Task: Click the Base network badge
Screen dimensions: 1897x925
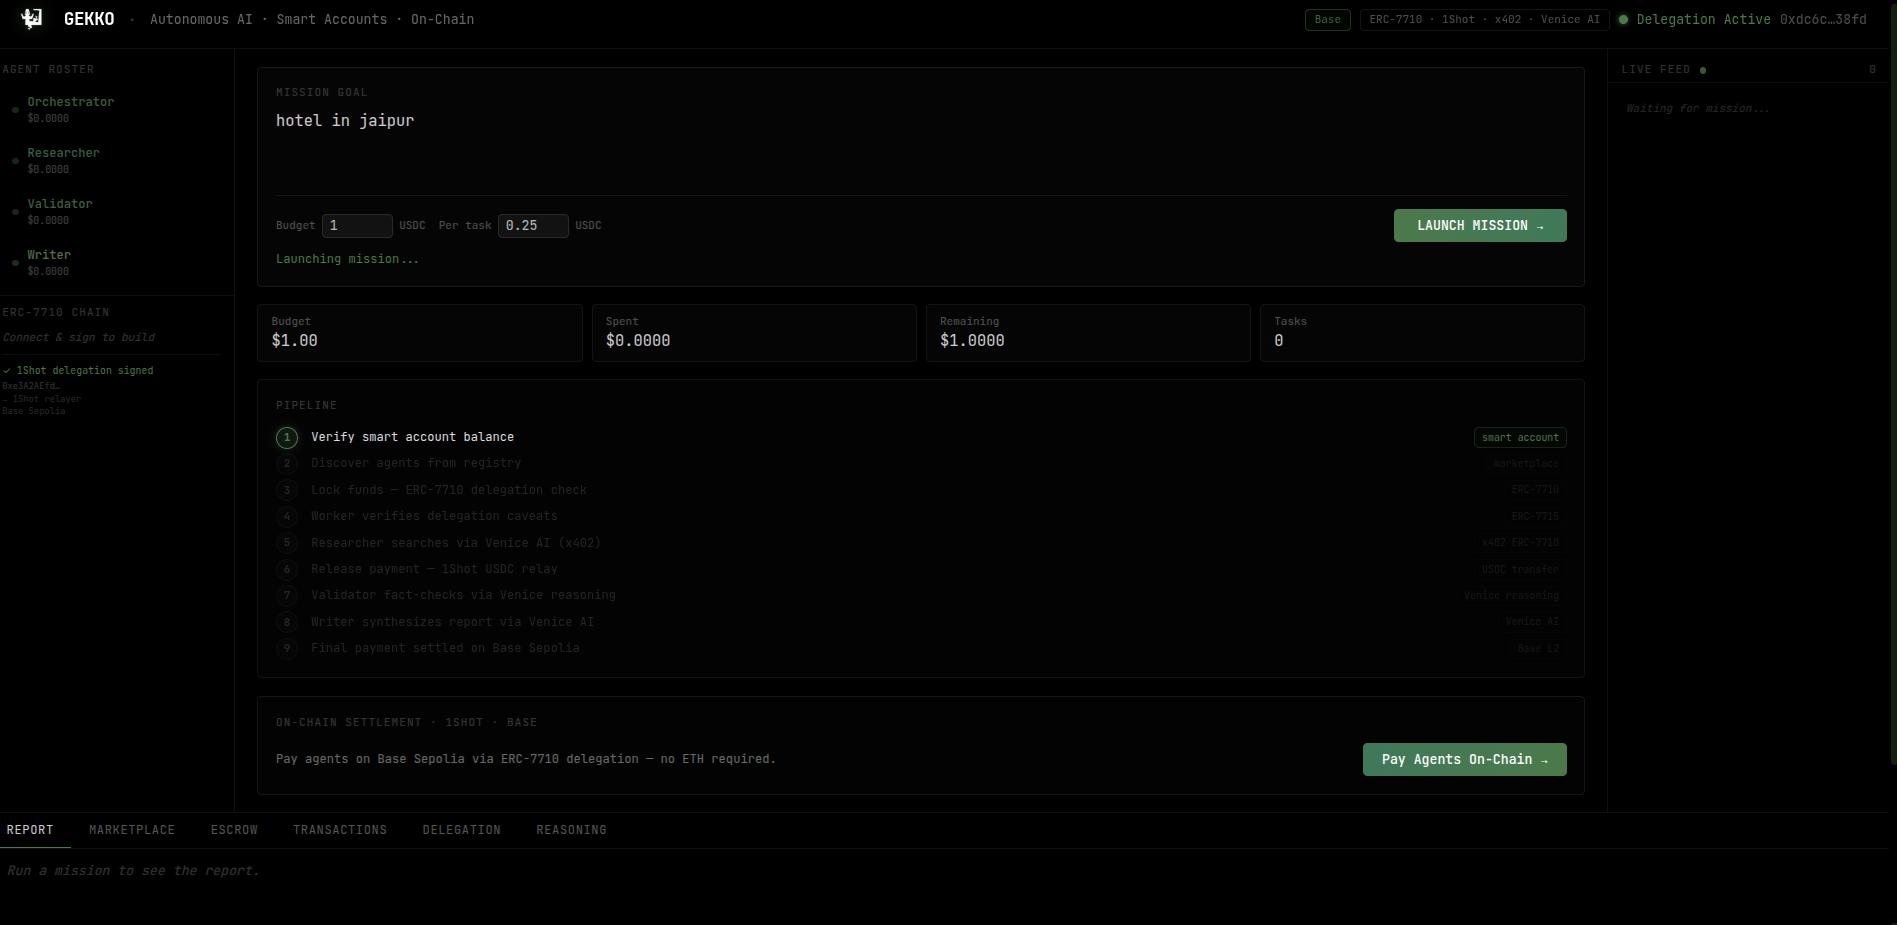Action: point(1328,19)
